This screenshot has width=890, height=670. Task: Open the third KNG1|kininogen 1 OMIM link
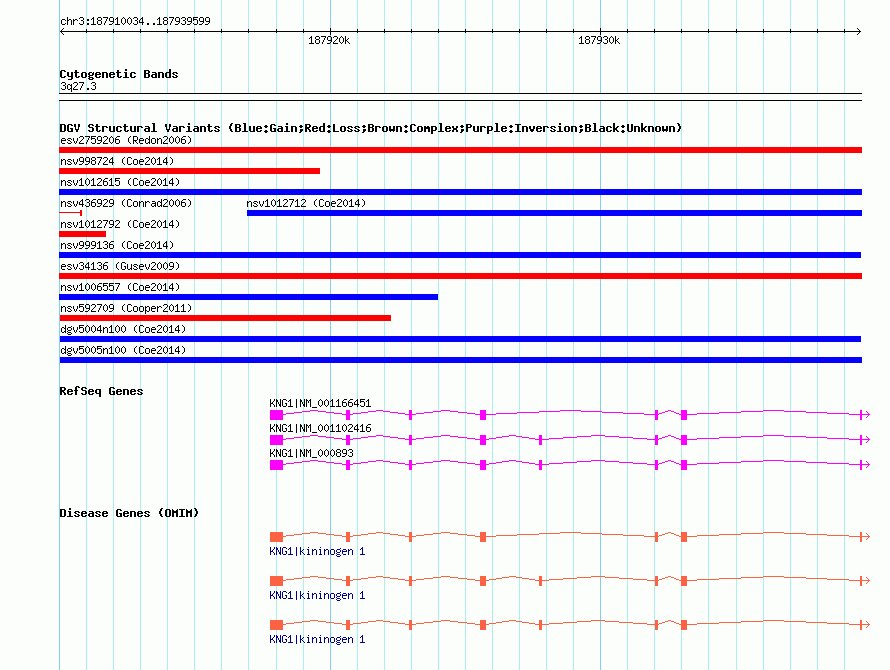[x=317, y=639]
